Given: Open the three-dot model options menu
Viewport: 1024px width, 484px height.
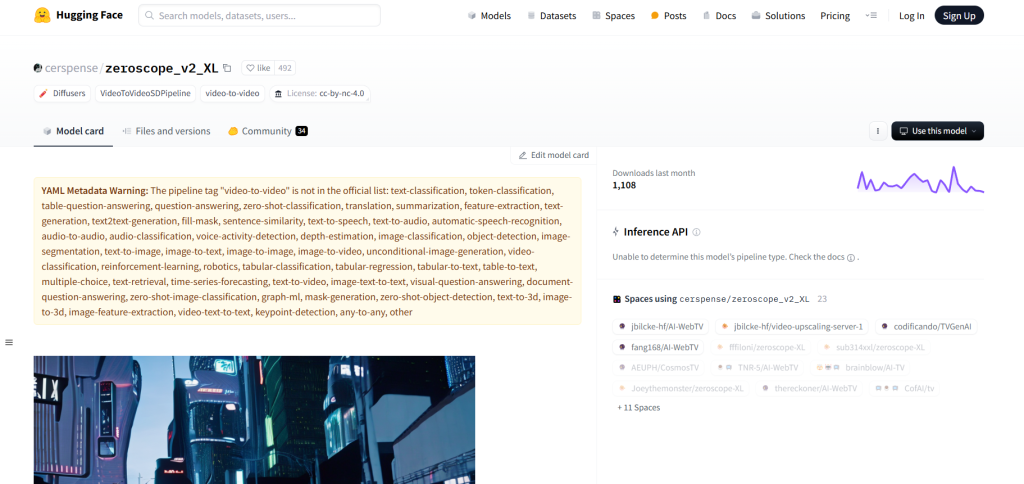Looking at the screenshot, I should coord(877,131).
